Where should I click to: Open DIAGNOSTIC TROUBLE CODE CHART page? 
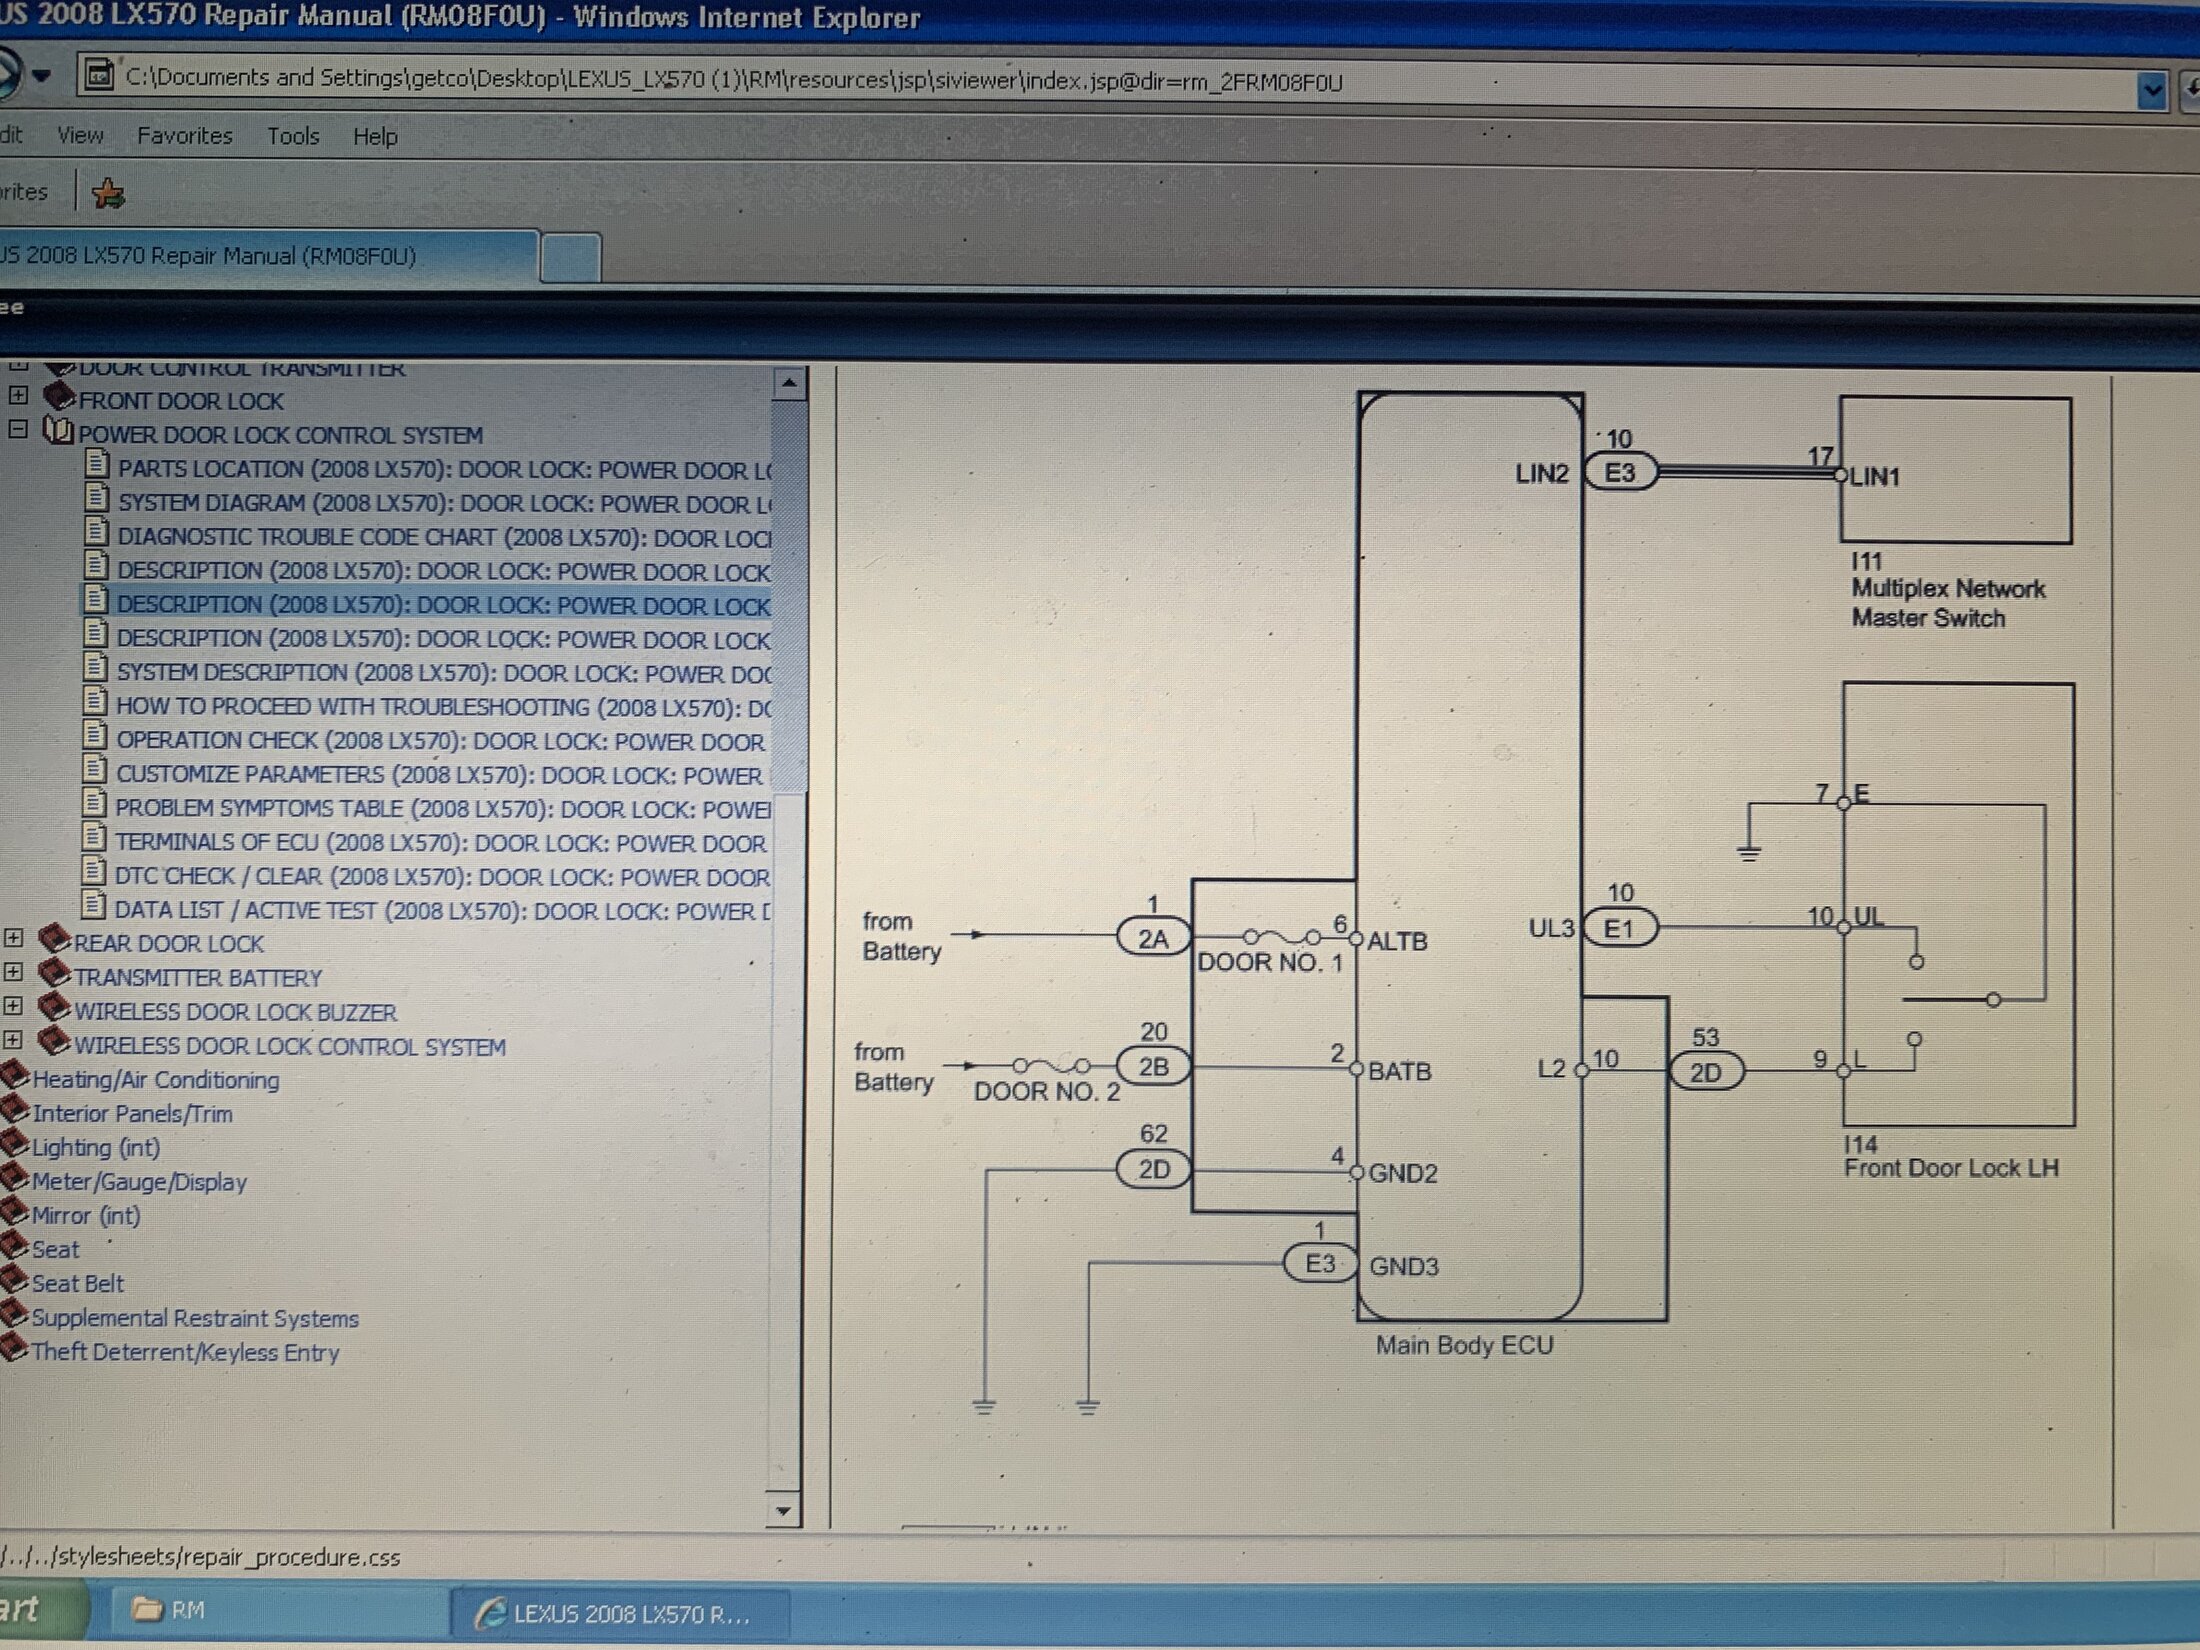[444, 538]
